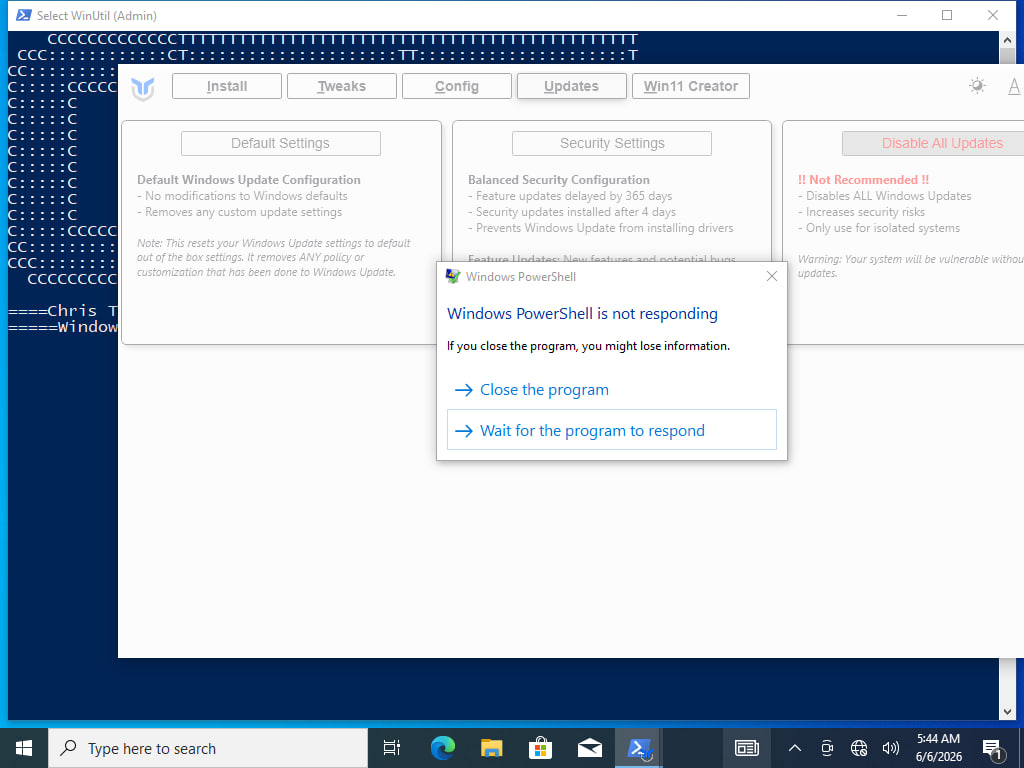Open the Install tab

[227, 86]
